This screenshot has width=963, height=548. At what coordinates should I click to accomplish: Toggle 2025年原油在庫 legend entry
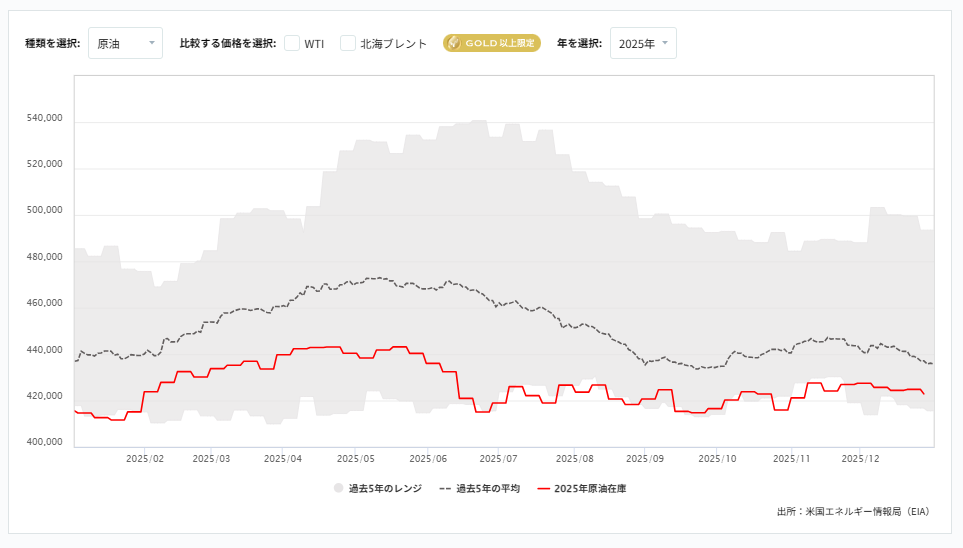(582, 488)
